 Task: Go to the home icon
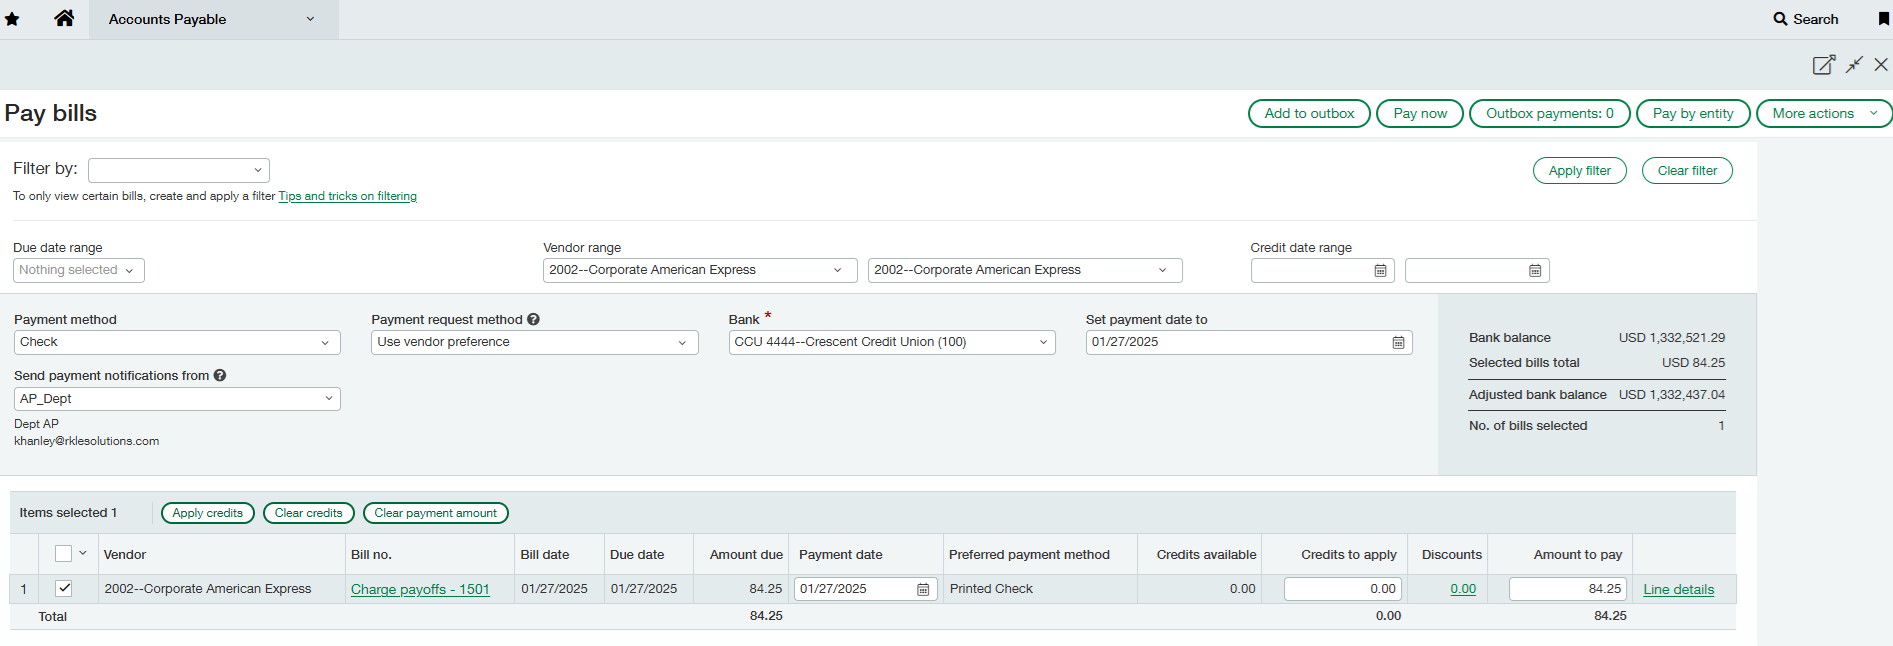tap(64, 18)
